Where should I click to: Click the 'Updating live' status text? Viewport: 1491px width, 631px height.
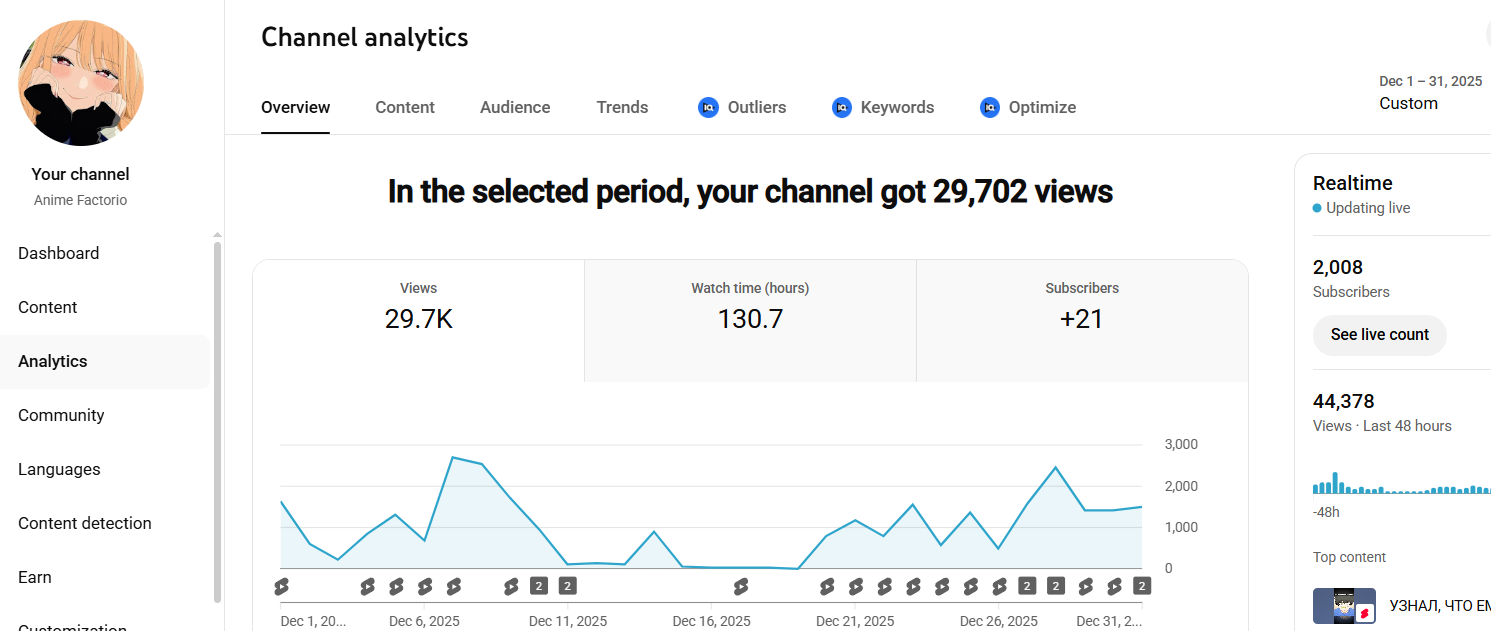1368,208
